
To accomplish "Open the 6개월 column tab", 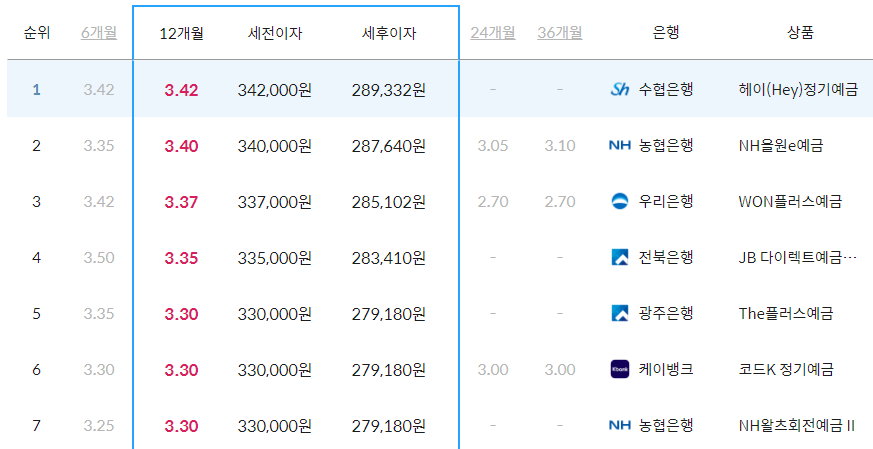I will point(99,33).
